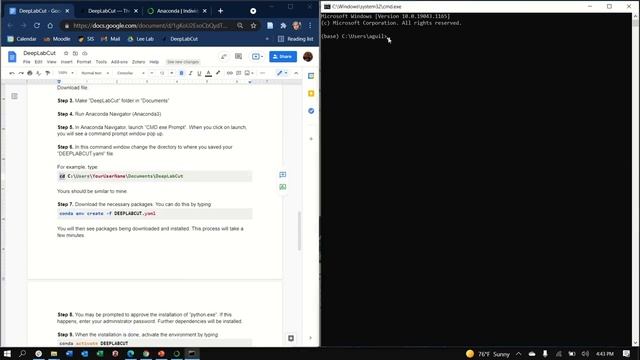The height and width of the screenshot is (360, 640).
Task: Open the Reading list
Action: pyautogui.click(x=296, y=39)
